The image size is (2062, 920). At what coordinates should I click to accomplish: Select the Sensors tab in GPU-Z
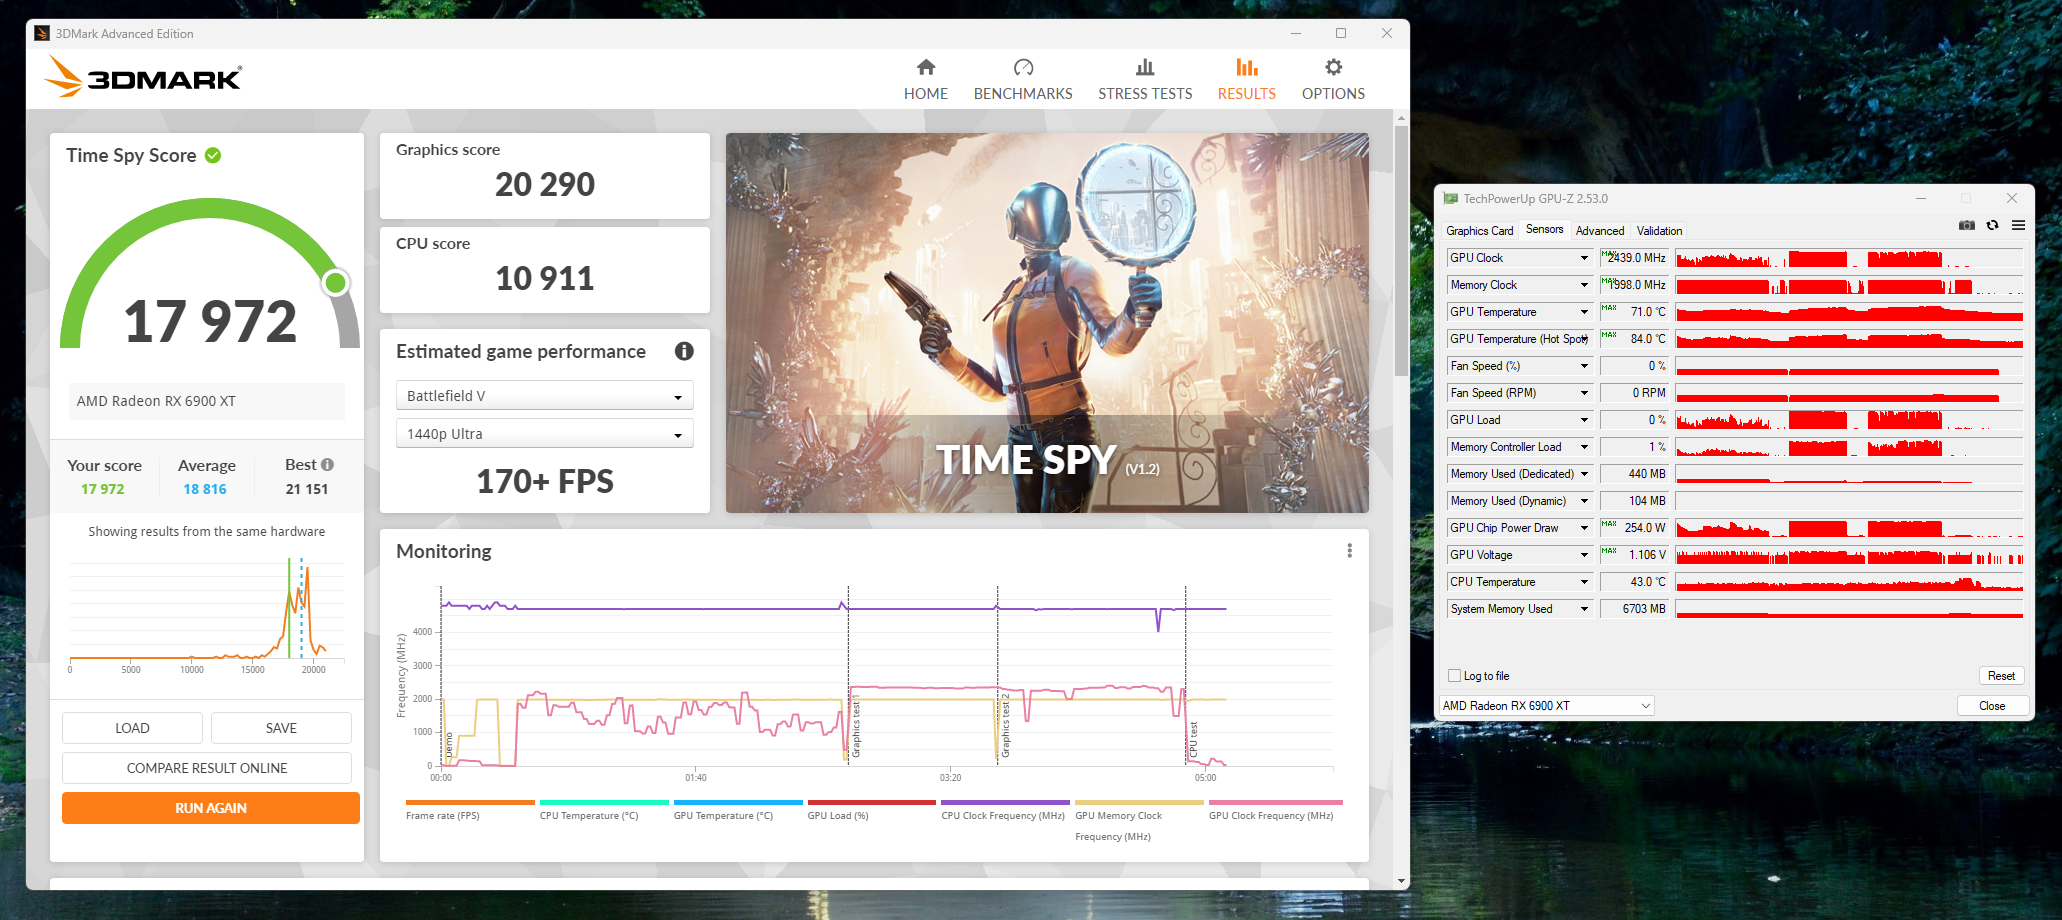coord(1544,230)
